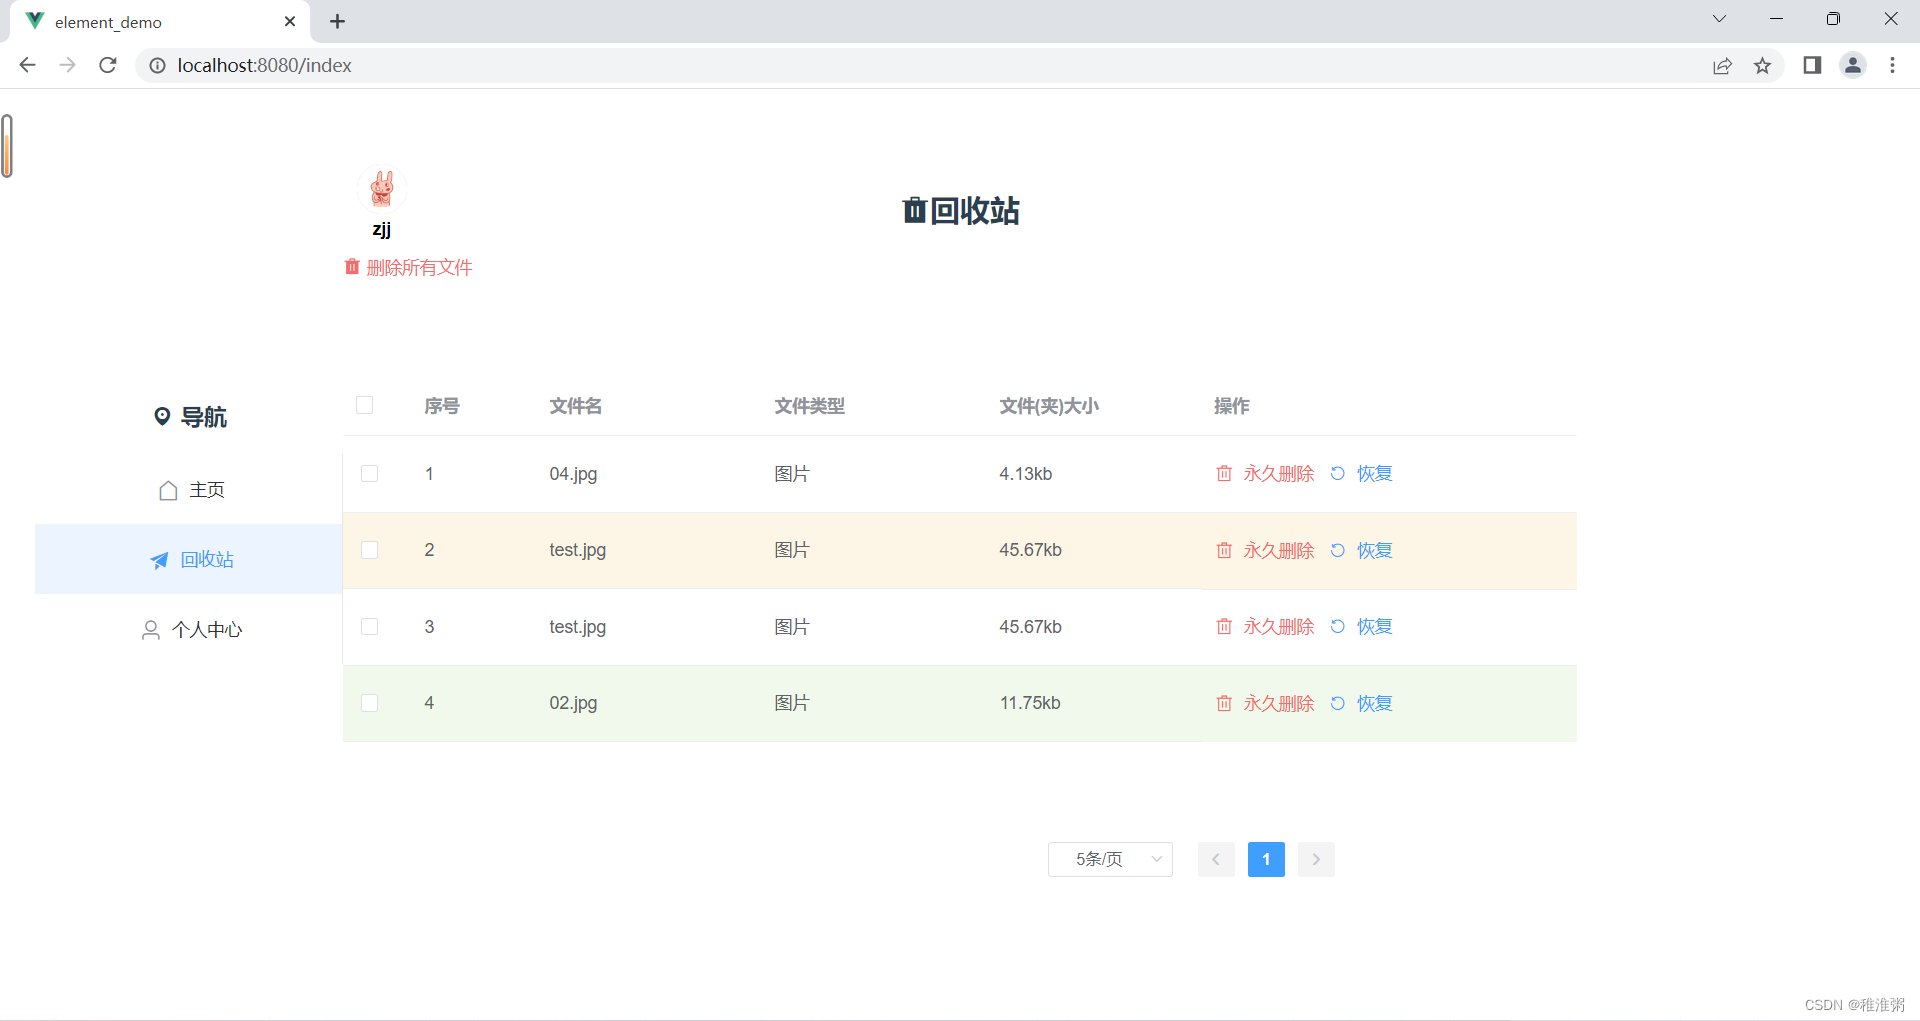Select the home icon next to 主页
Image resolution: width=1920 pixels, height=1021 pixels.
tap(167, 490)
